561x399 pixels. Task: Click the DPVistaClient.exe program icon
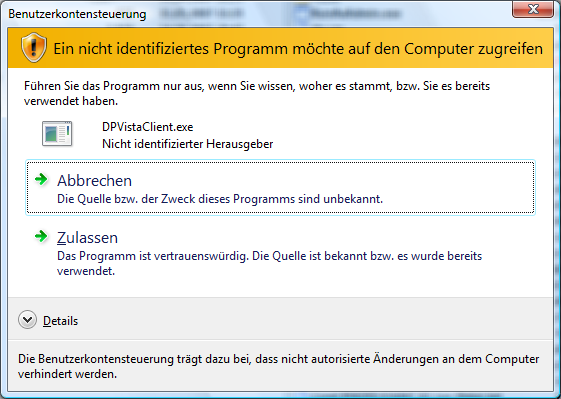pyautogui.click(x=57, y=133)
